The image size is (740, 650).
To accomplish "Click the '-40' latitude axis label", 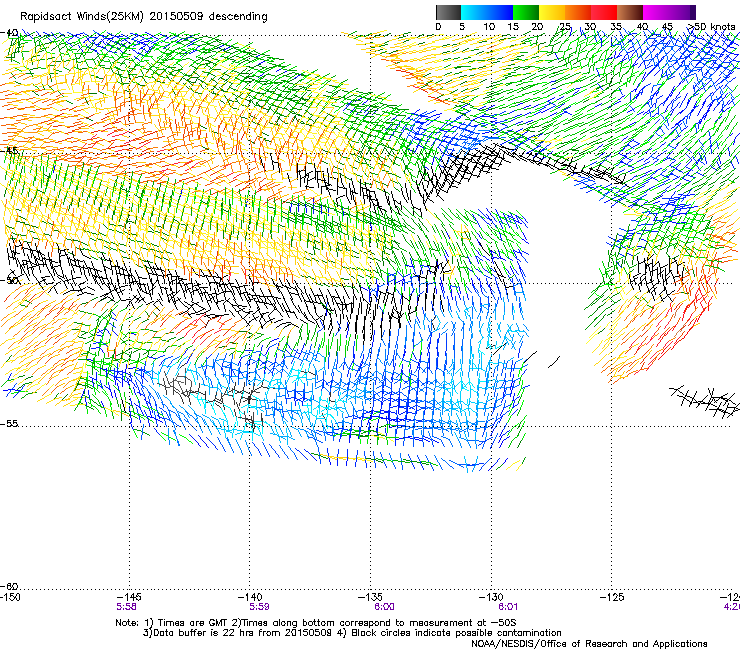I will point(9,33).
